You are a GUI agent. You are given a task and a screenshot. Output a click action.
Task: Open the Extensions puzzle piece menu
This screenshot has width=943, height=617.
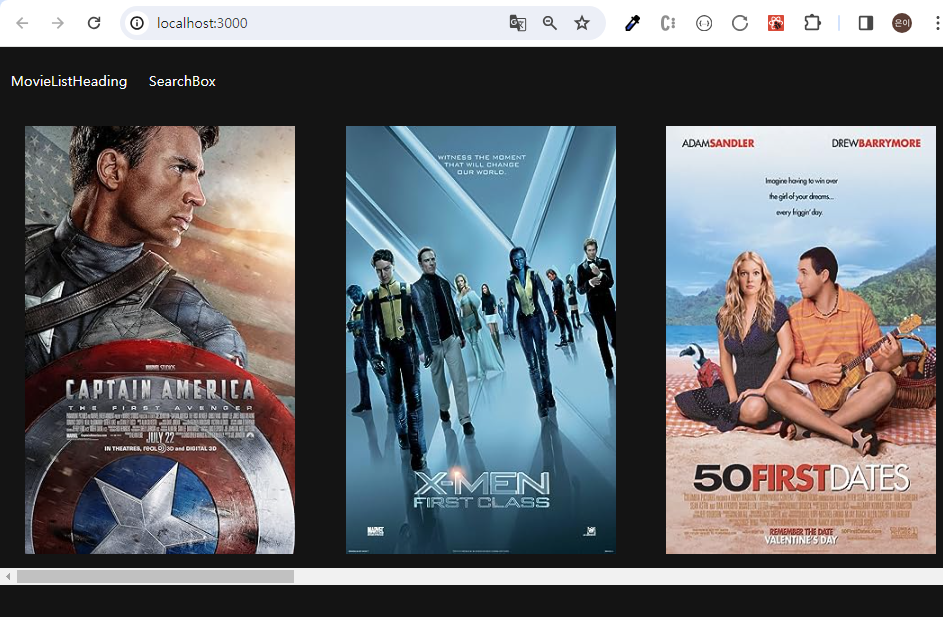812,23
